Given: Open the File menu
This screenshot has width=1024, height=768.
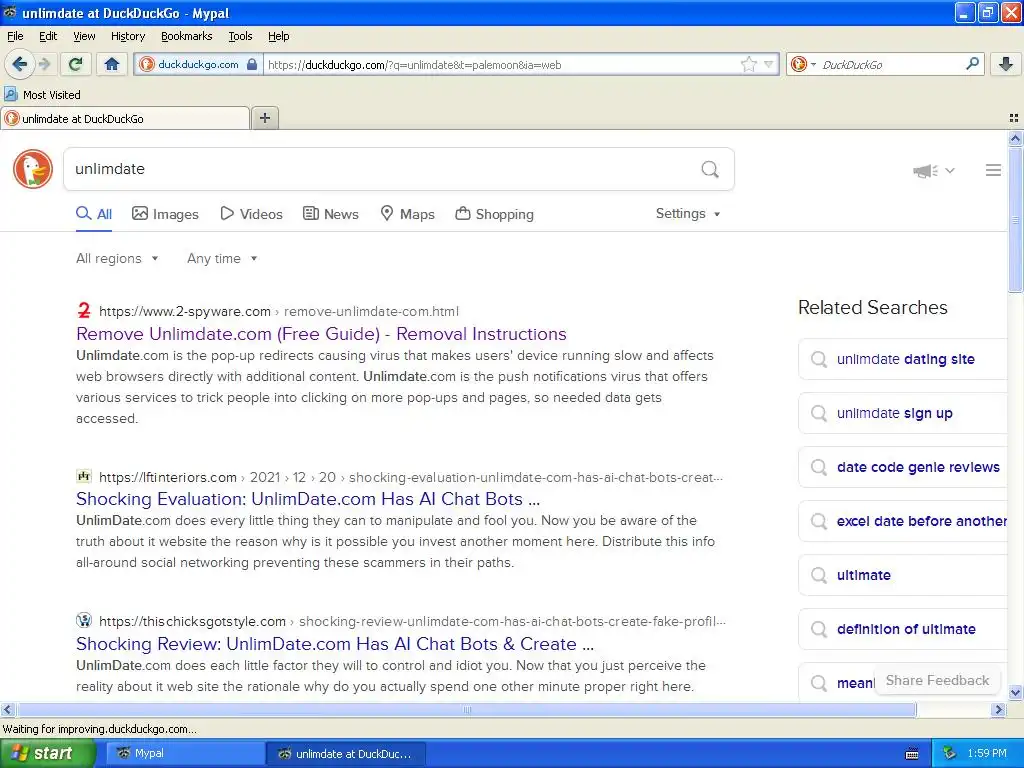Looking at the screenshot, I should pos(15,36).
